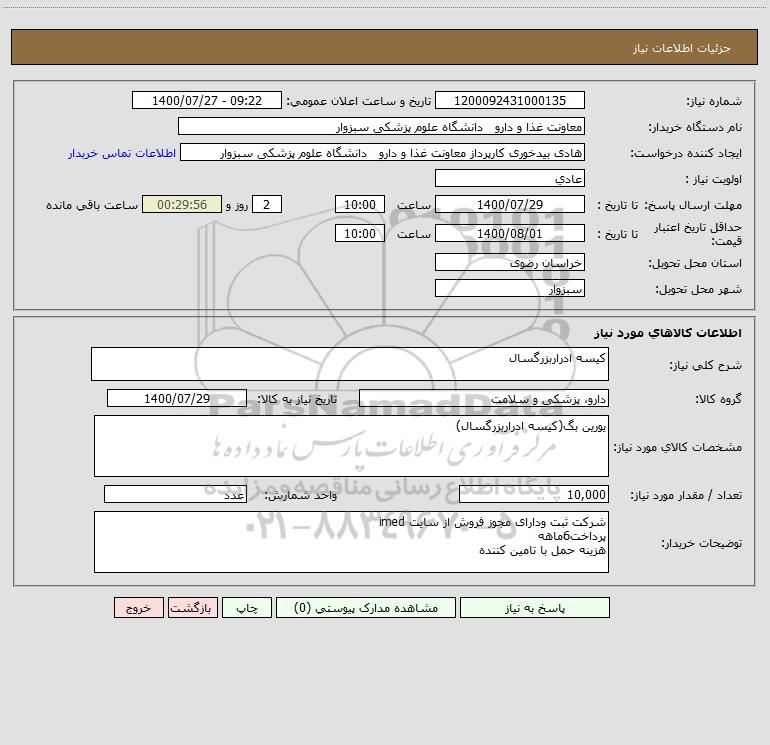Click the price validity date 1400/08/01
The image size is (770, 745).
[x=510, y=233]
